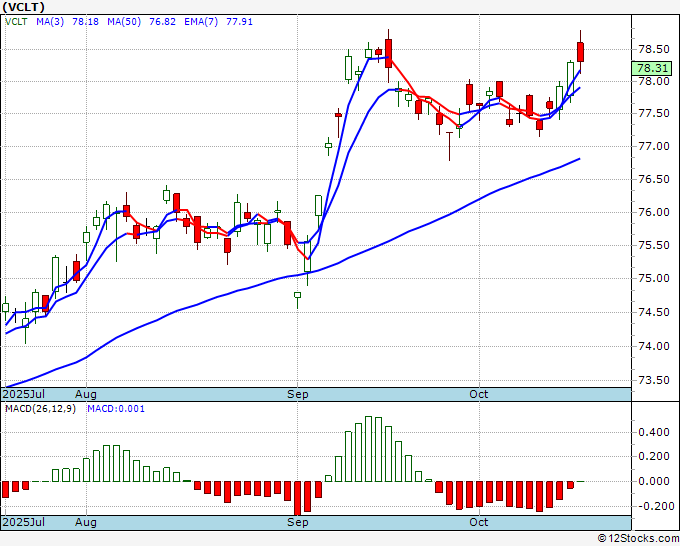The height and width of the screenshot is (546, 680).
Task: Click the 0.200 MACD axis label
Action: [x=654, y=456]
